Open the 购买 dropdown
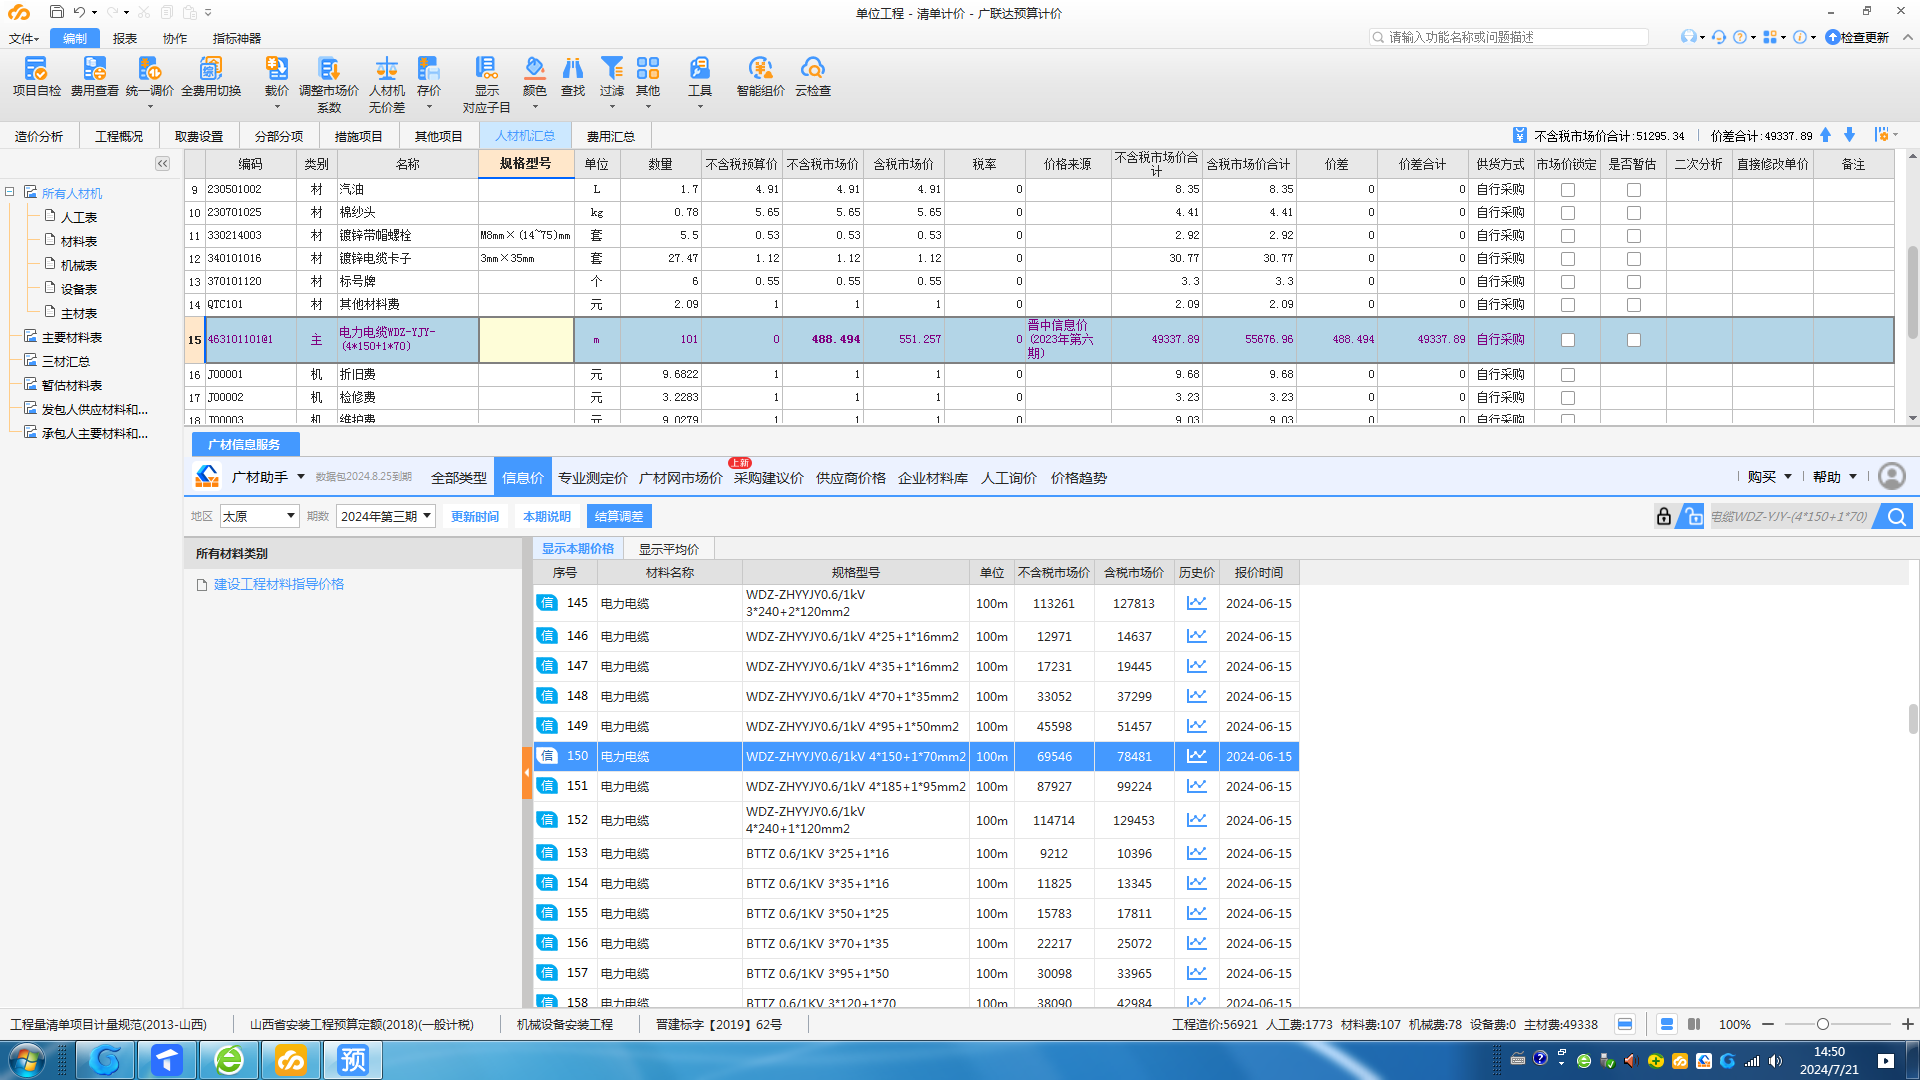 pos(1769,477)
